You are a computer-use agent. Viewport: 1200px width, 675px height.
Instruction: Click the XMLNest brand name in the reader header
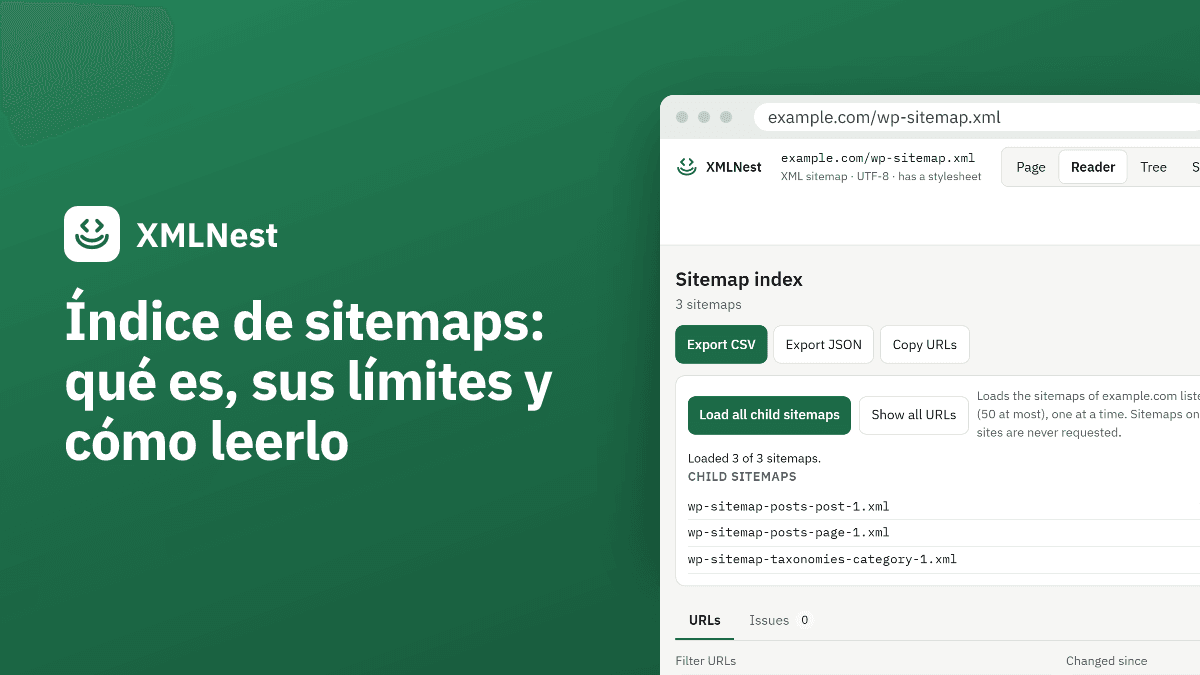click(733, 167)
